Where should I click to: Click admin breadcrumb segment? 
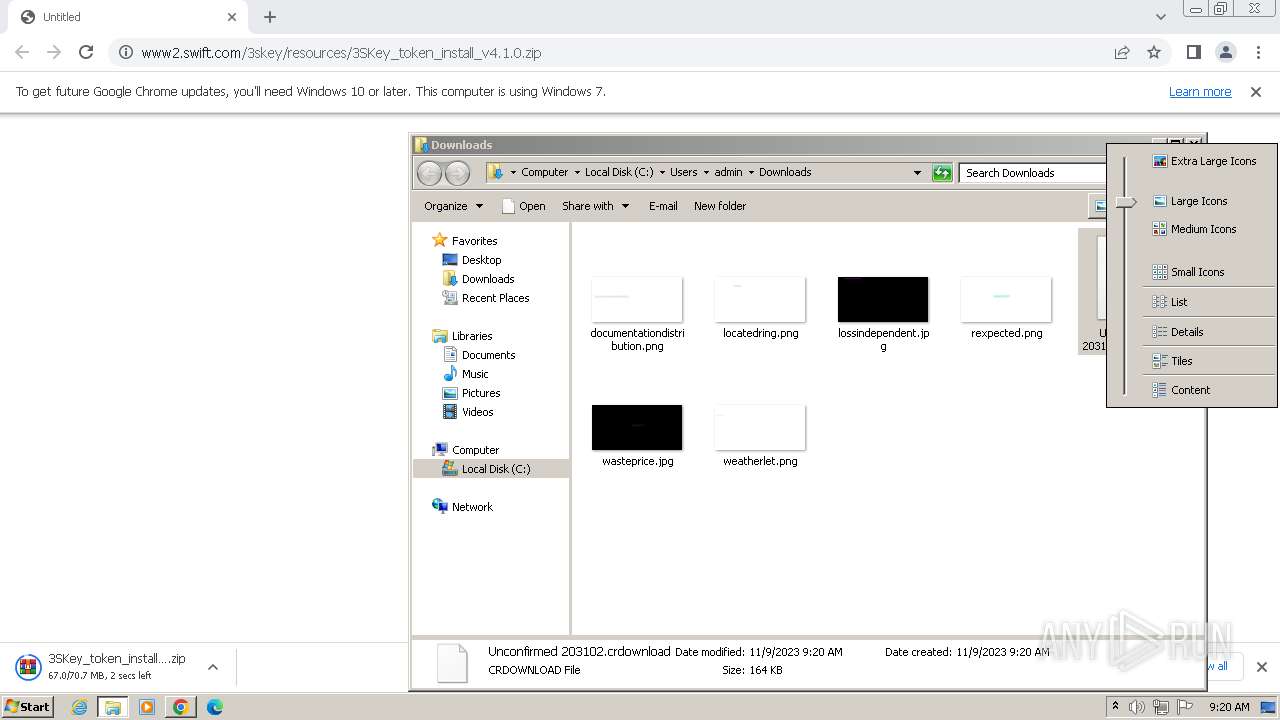tap(728, 172)
